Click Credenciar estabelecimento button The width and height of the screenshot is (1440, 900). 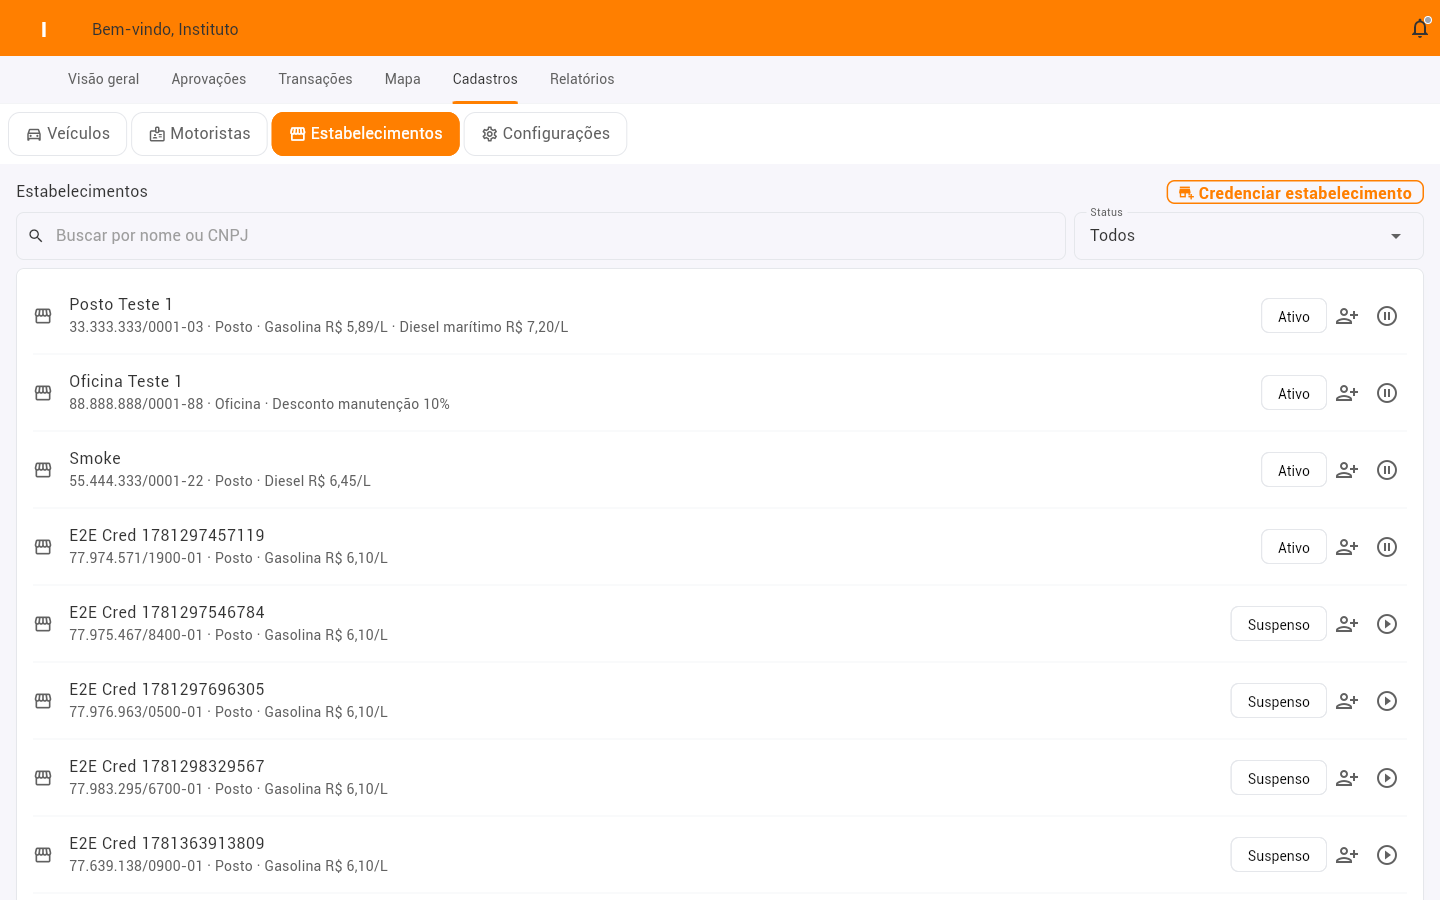click(x=1295, y=192)
